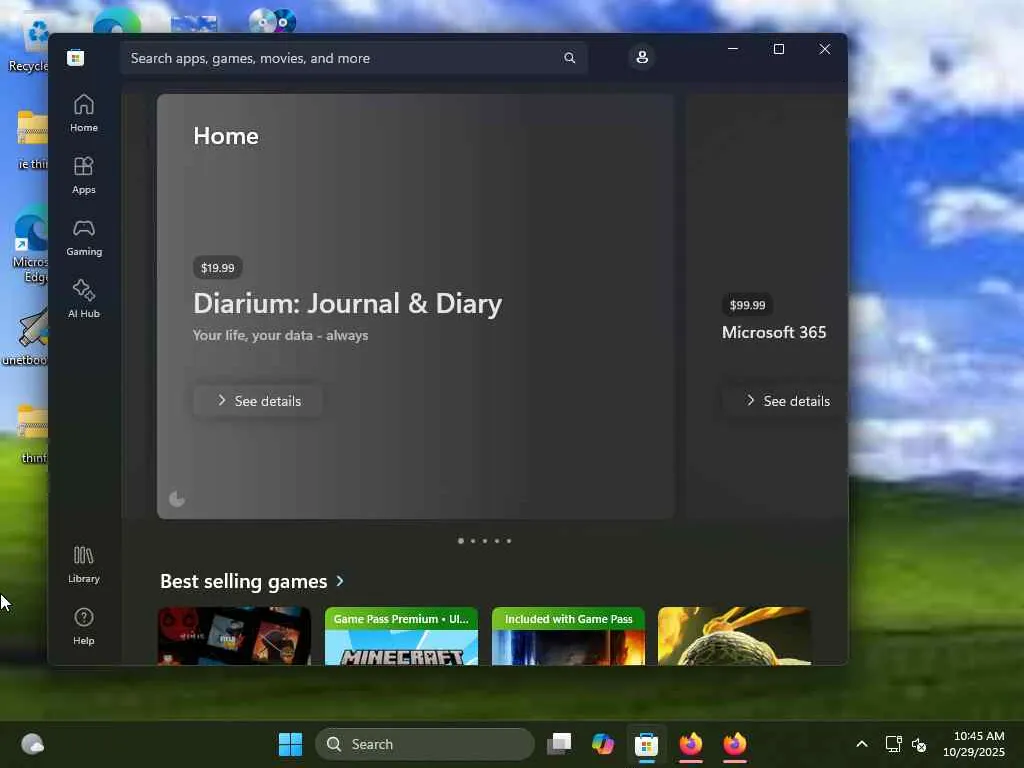Click the Diarium: Journal & Diary title
This screenshot has height=768, width=1024.
347,304
